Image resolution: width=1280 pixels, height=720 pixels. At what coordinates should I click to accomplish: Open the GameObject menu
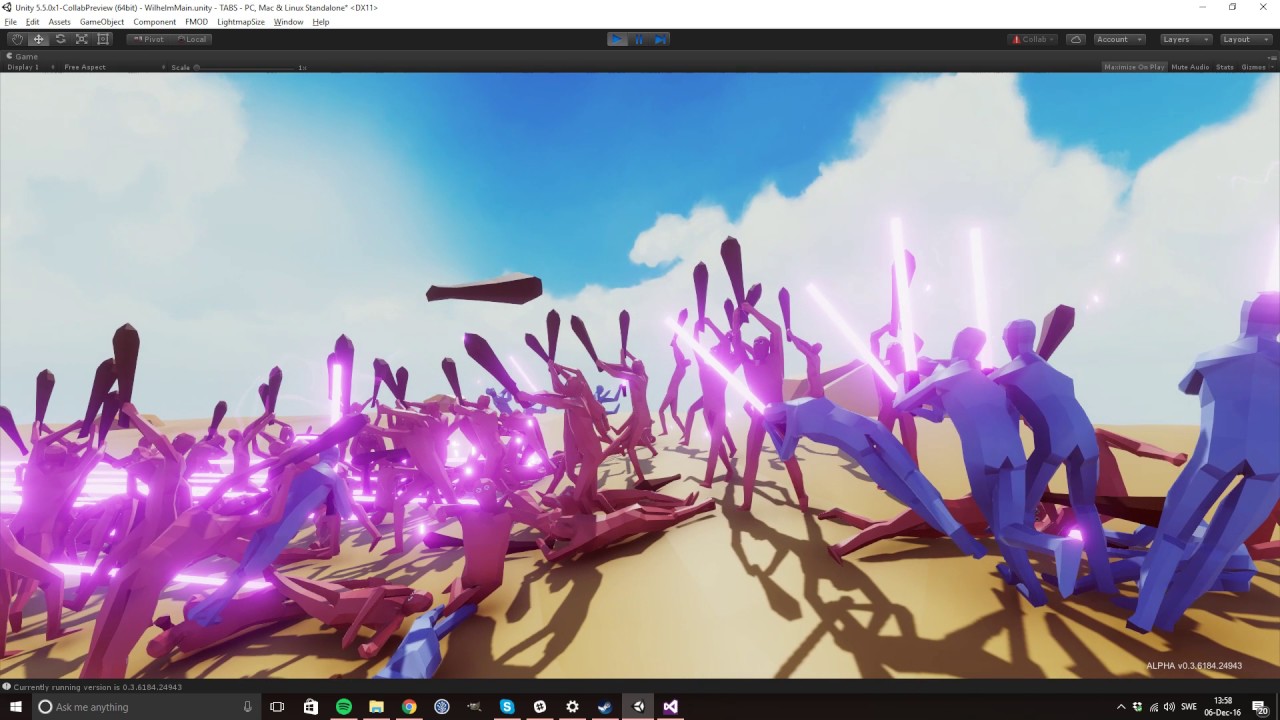click(102, 22)
